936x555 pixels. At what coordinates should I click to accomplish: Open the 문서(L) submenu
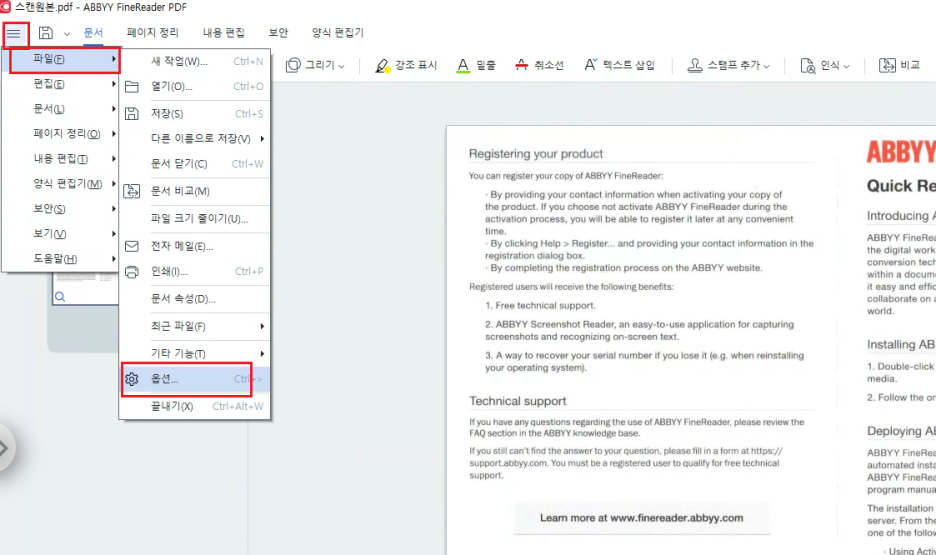(60, 109)
